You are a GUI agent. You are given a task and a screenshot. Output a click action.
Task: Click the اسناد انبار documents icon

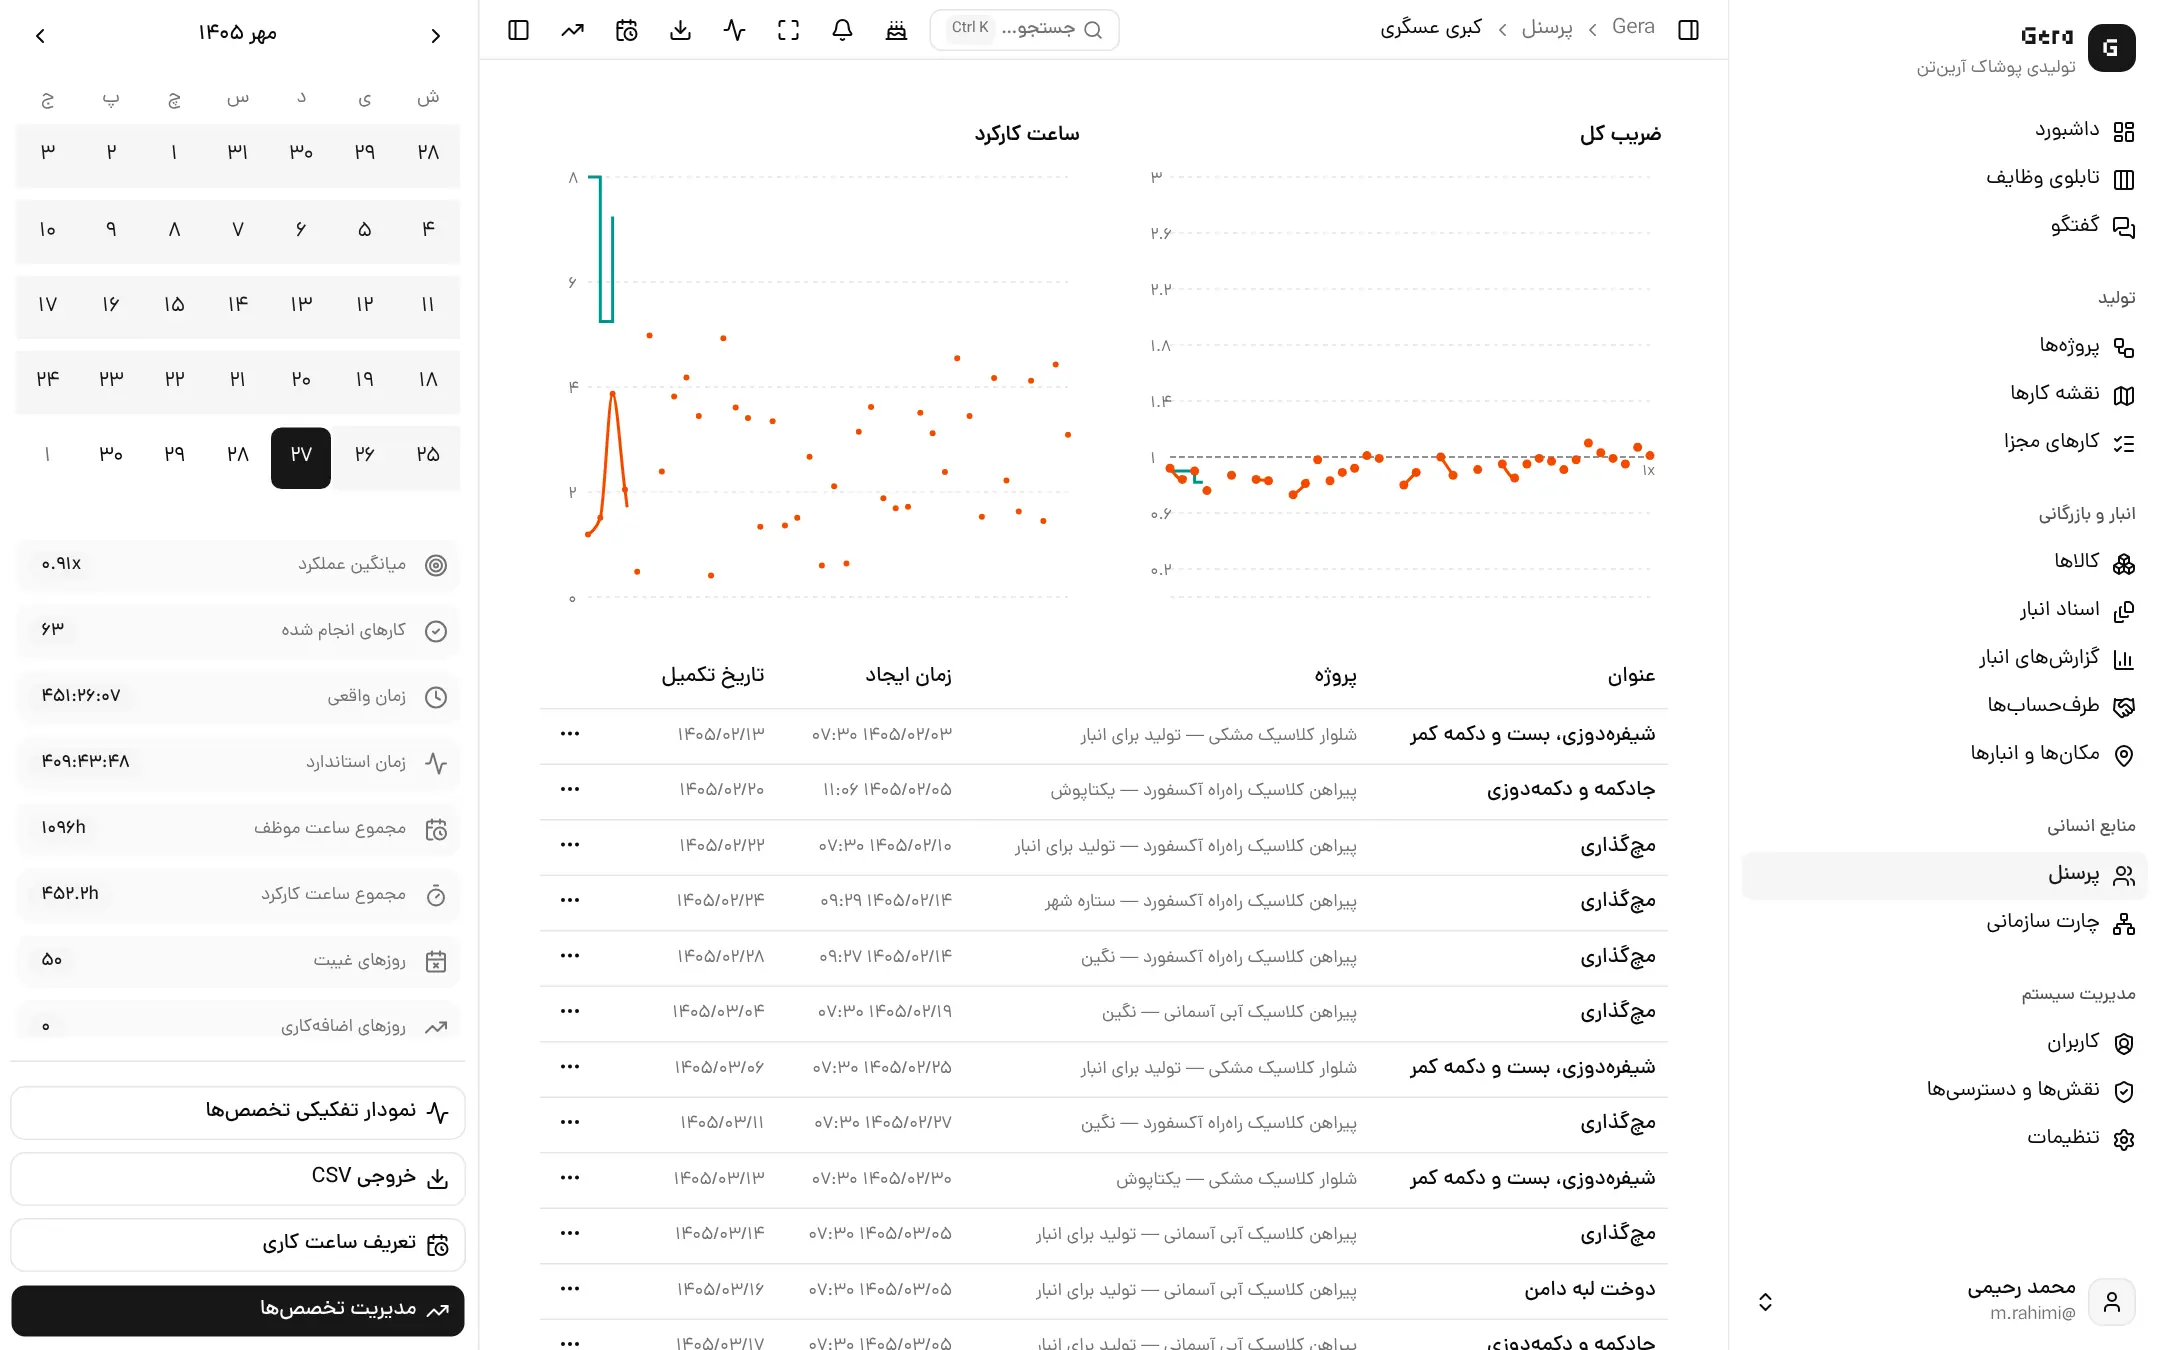click(2124, 611)
